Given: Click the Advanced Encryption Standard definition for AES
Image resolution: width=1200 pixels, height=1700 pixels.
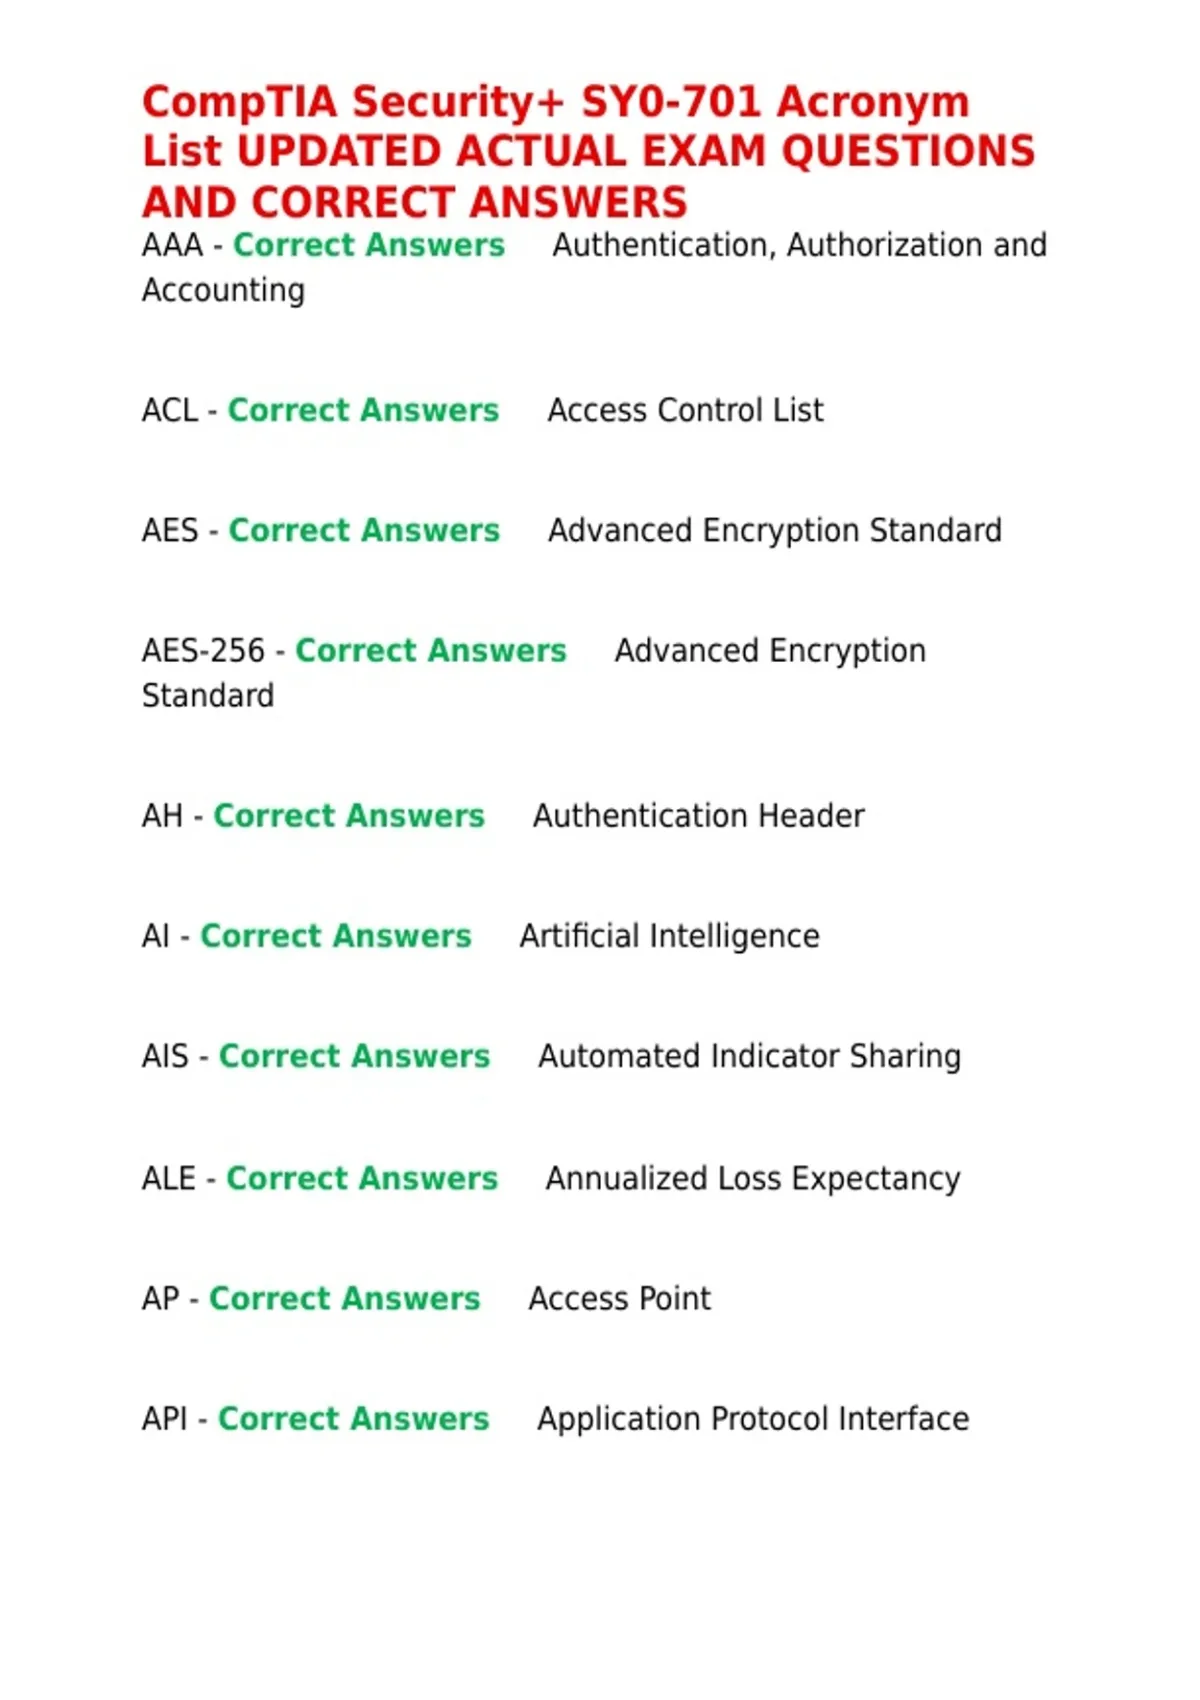Looking at the screenshot, I should click(x=774, y=531).
